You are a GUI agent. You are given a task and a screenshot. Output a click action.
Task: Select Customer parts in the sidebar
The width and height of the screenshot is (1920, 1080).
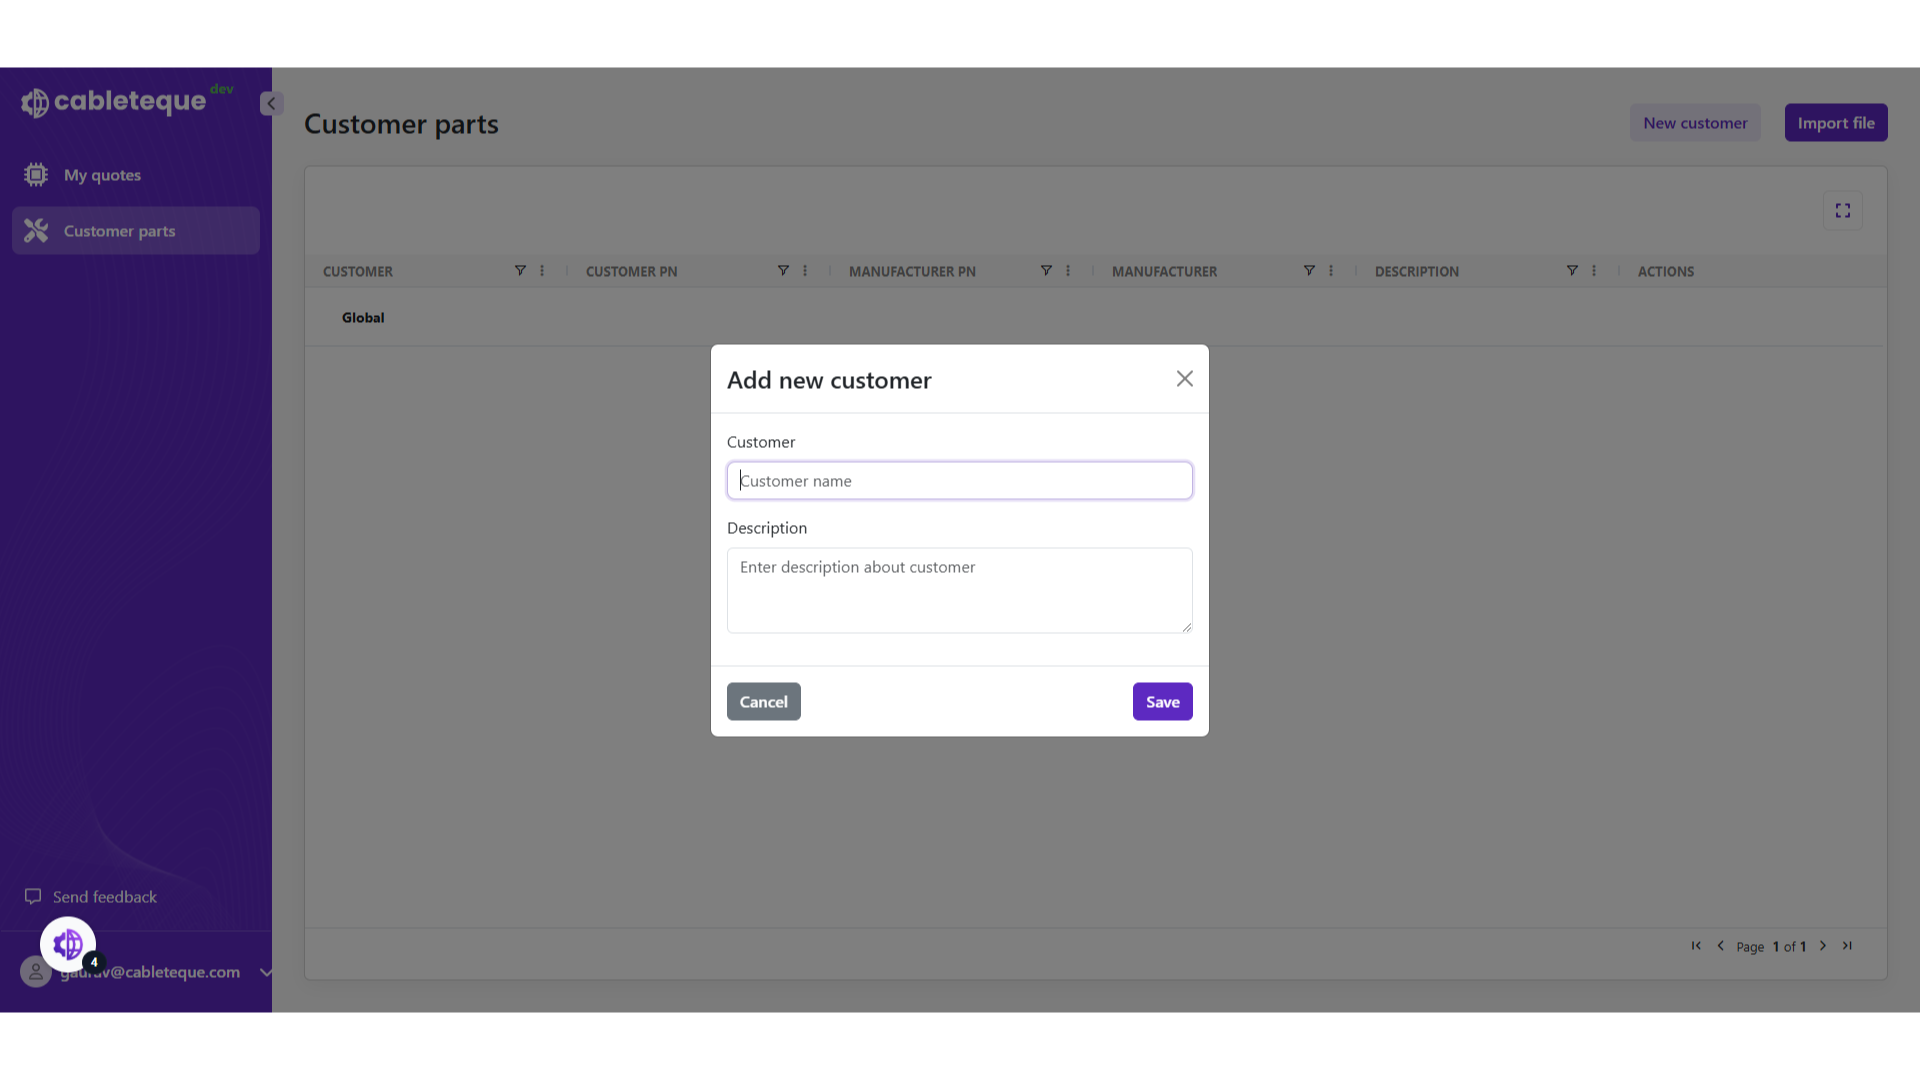coord(120,230)
